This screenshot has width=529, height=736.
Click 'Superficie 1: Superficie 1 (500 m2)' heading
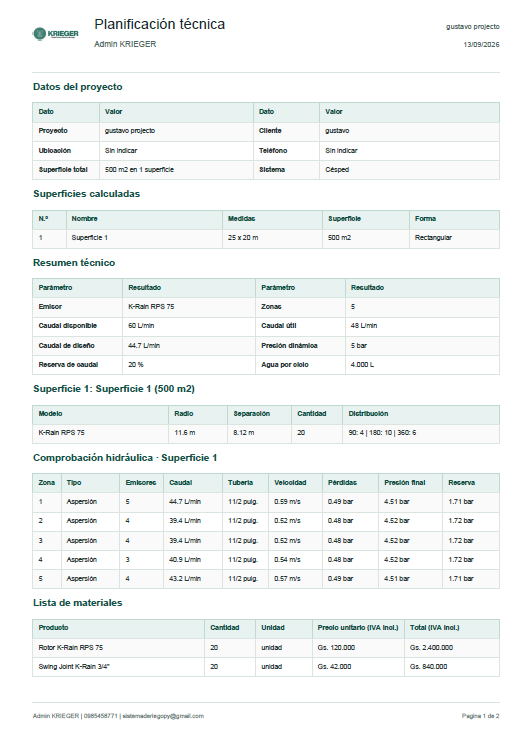click(x=114, y=389)
